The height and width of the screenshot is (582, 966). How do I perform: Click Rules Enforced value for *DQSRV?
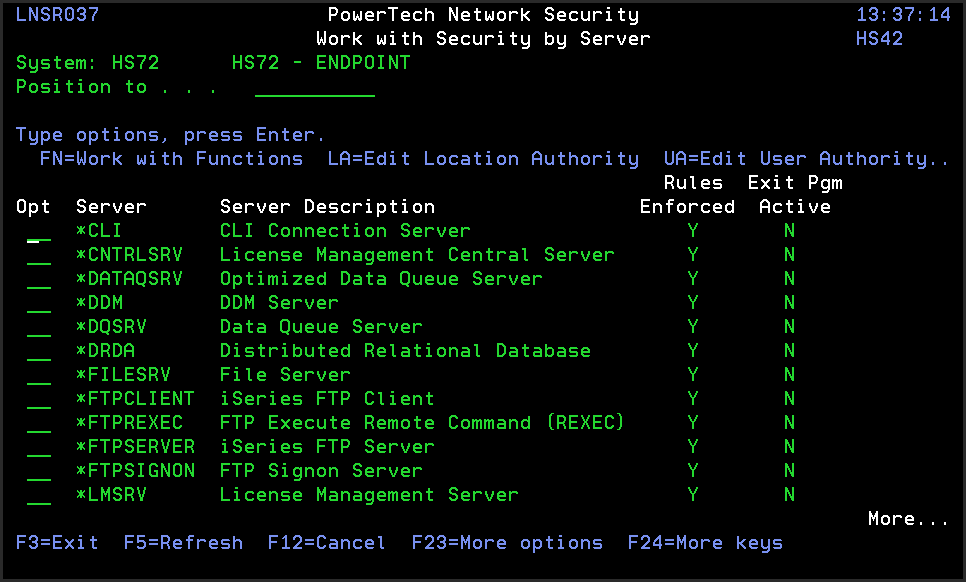(x=692, y=327)
